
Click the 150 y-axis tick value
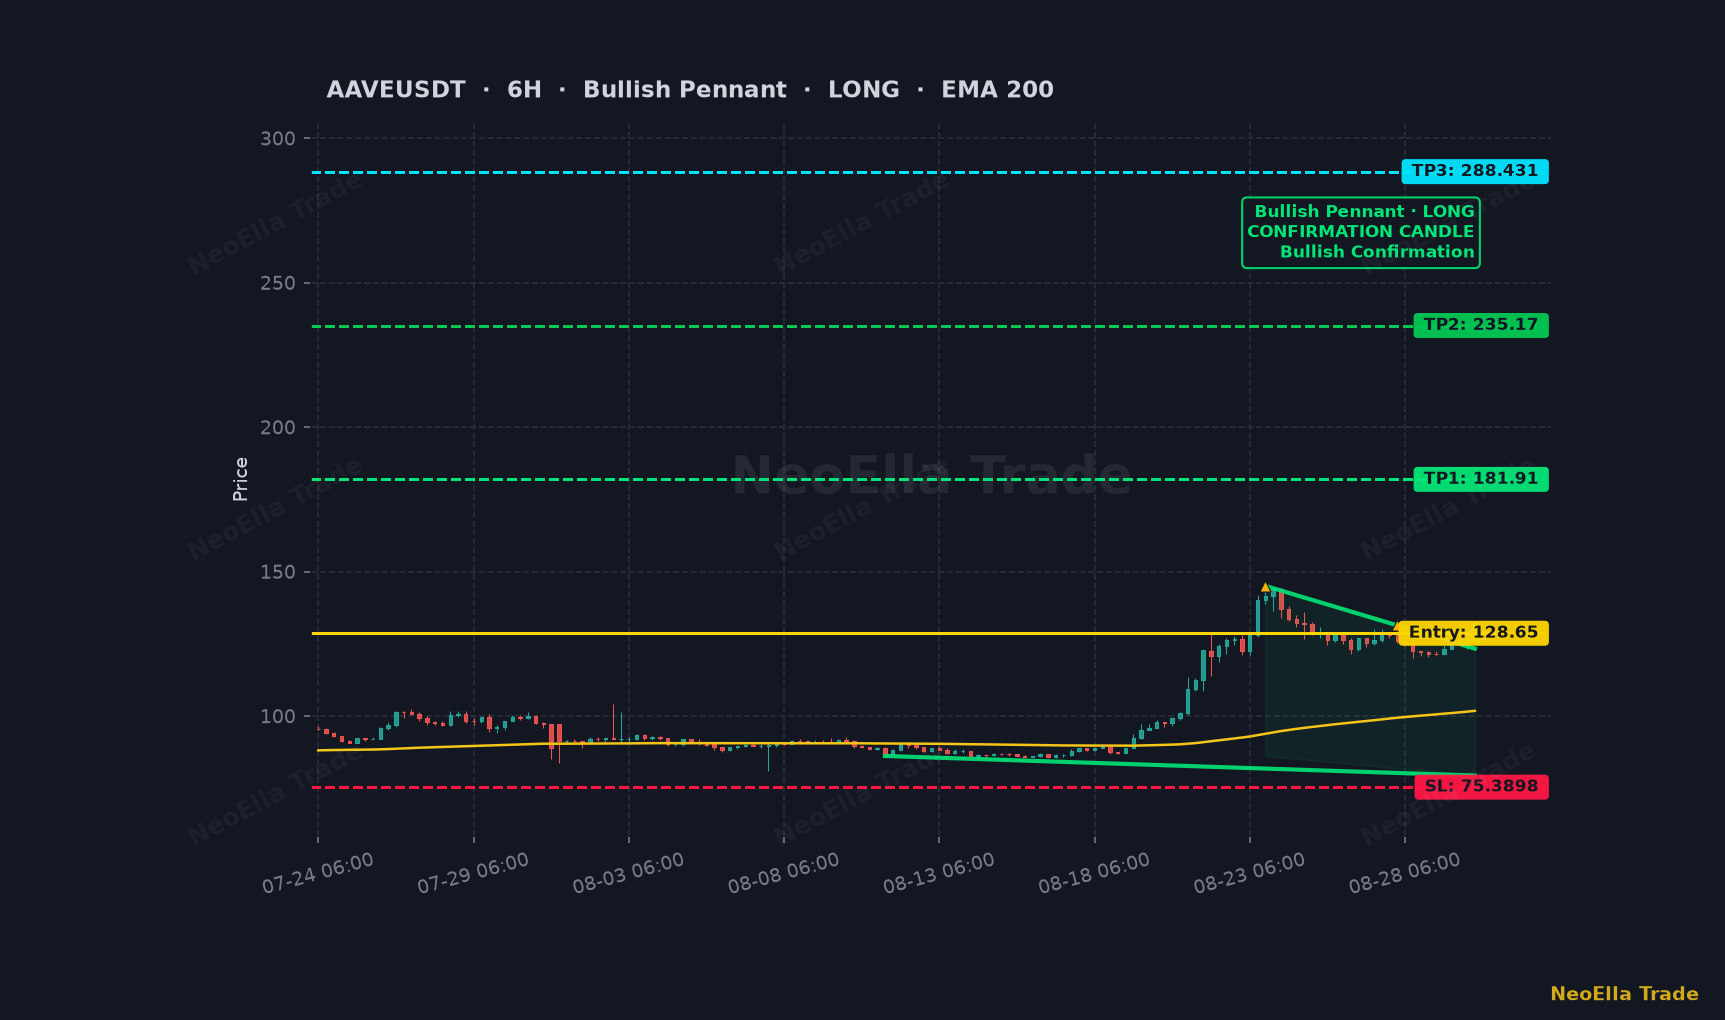point(278,573)
